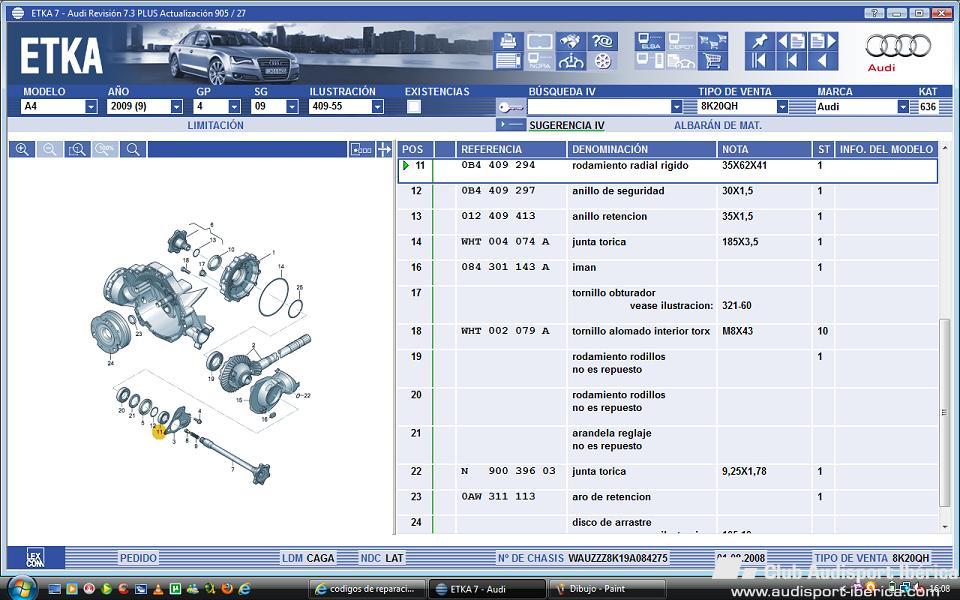This screenshot has height=600, width=960.
Task: Click the Limitación label
Action: (216, 126)
